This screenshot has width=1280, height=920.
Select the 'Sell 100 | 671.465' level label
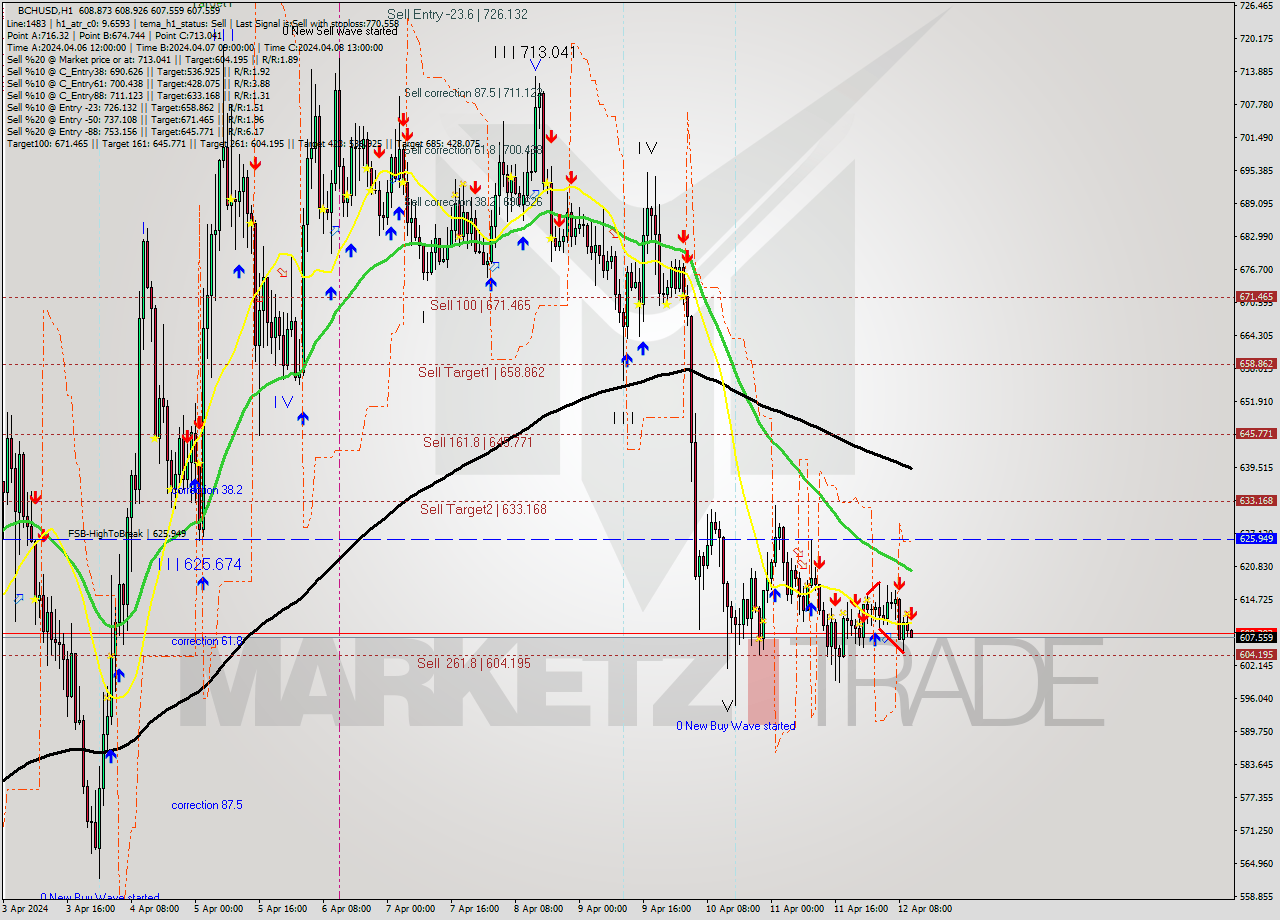click(480, 305)
